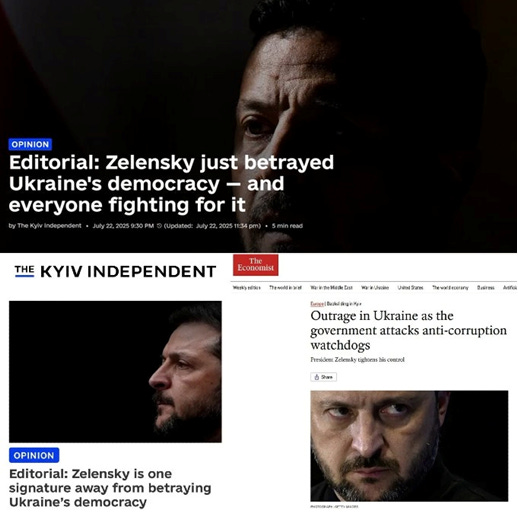The height and width of the screenshot is (512, 518).
Task: Click 'by The Kyiv Independent' author link
Action: (x=45, y=226)
